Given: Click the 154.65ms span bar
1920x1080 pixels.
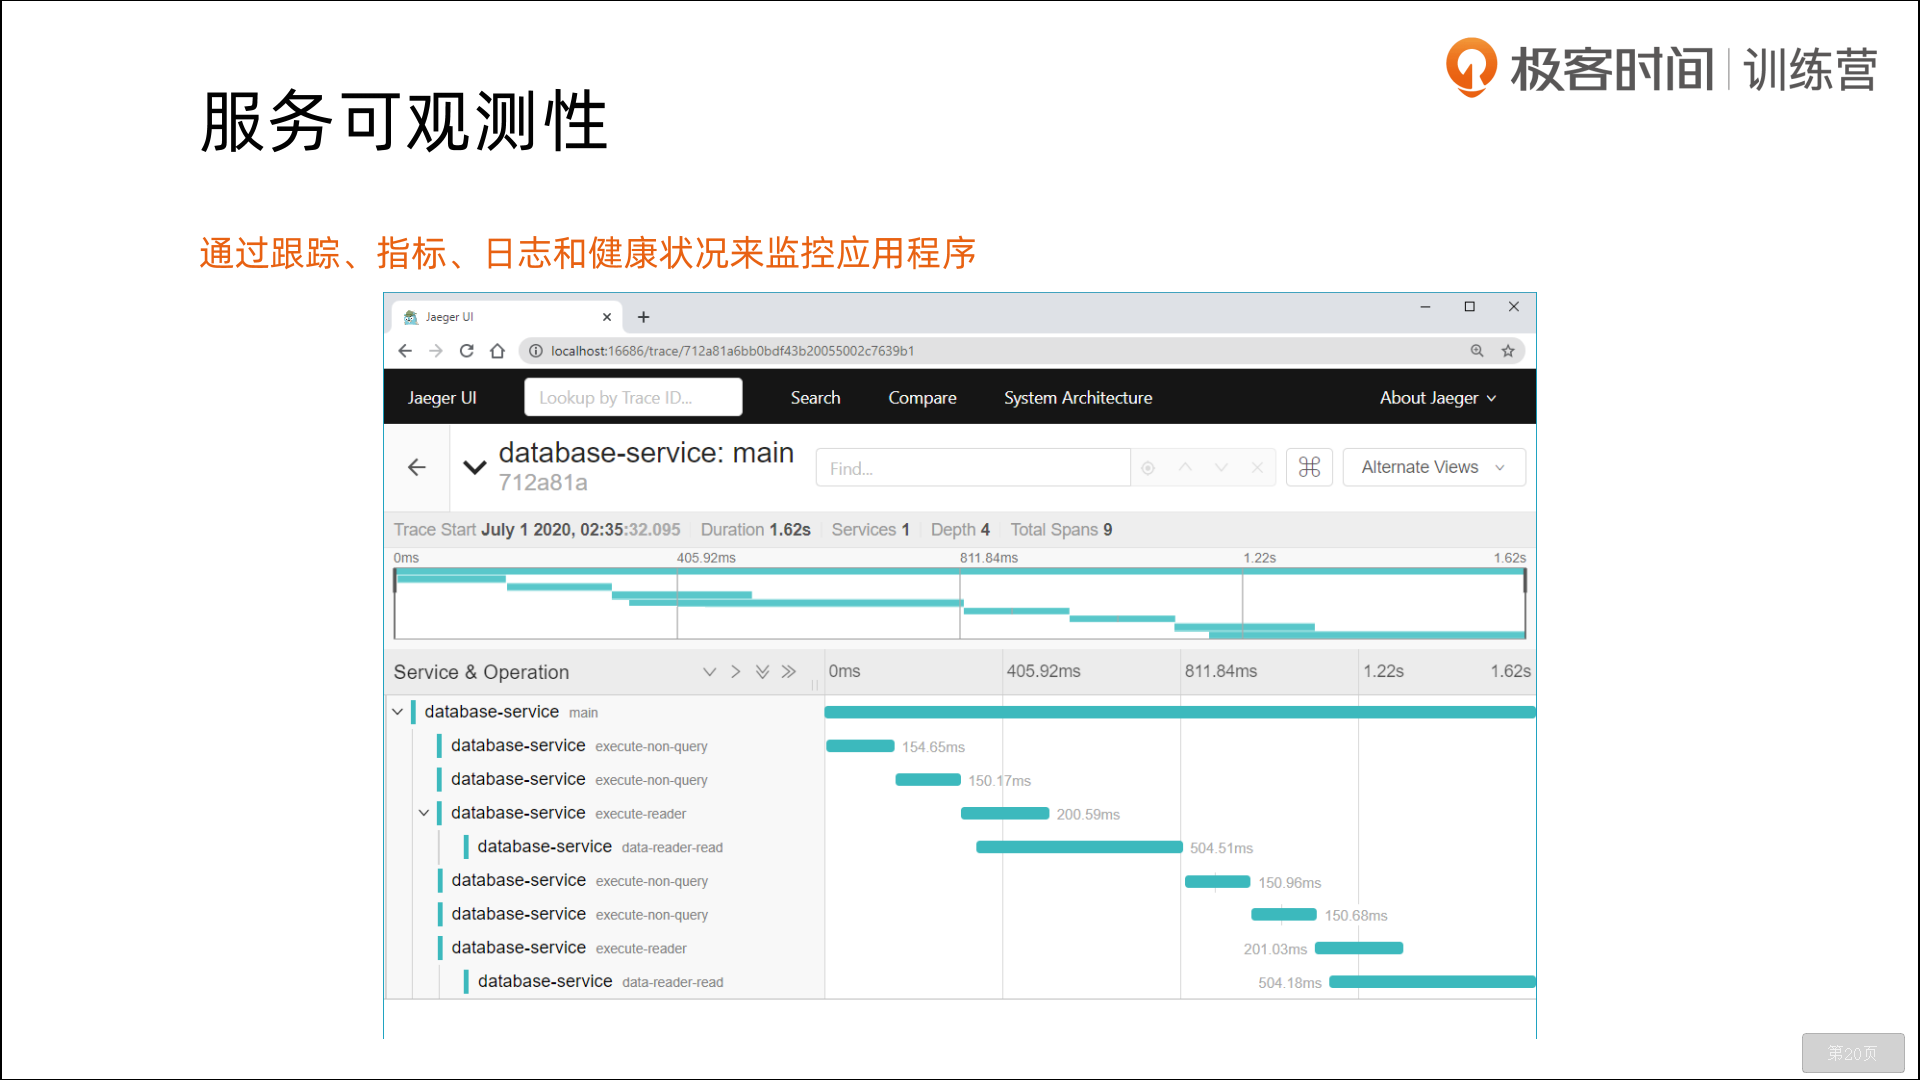Looking at the screenshot, I should 860,746.
